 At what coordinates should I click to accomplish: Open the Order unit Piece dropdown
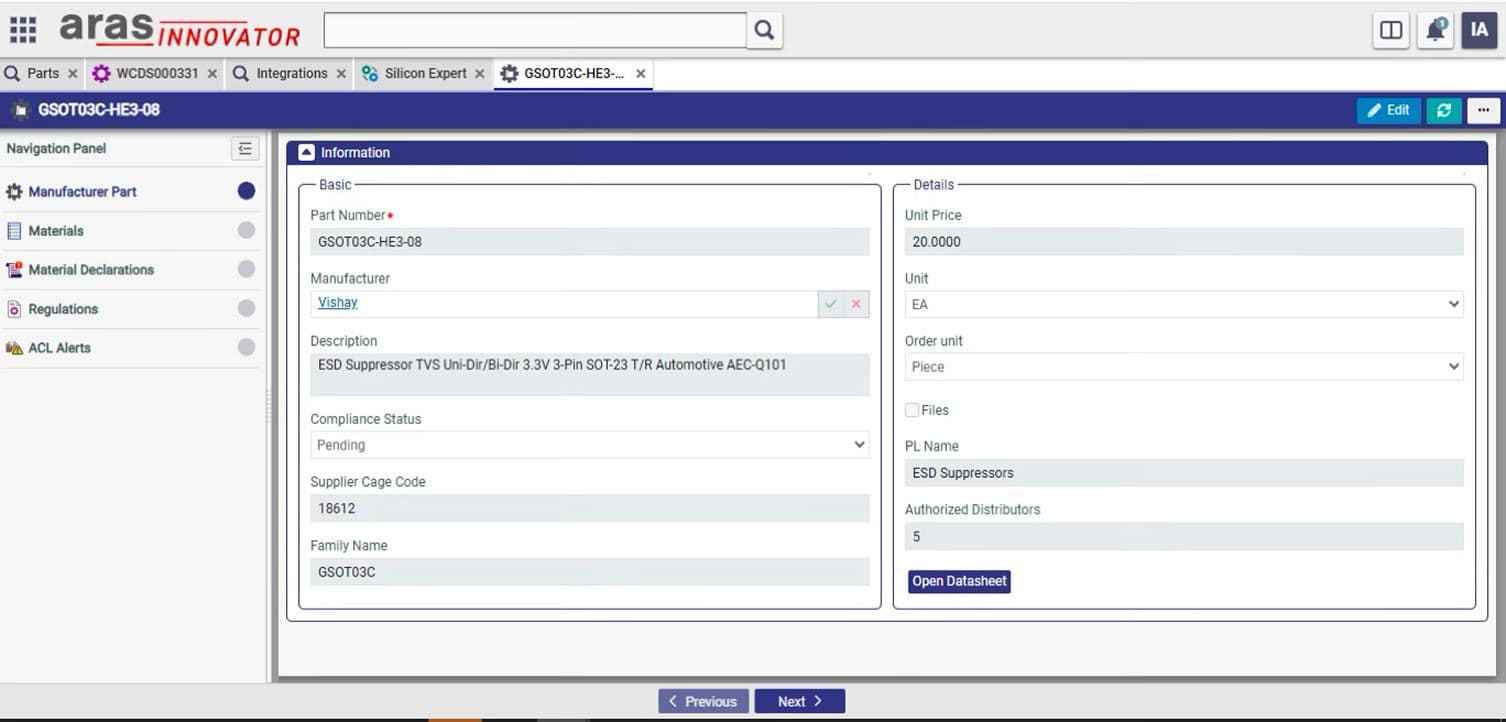[1184, 367]
